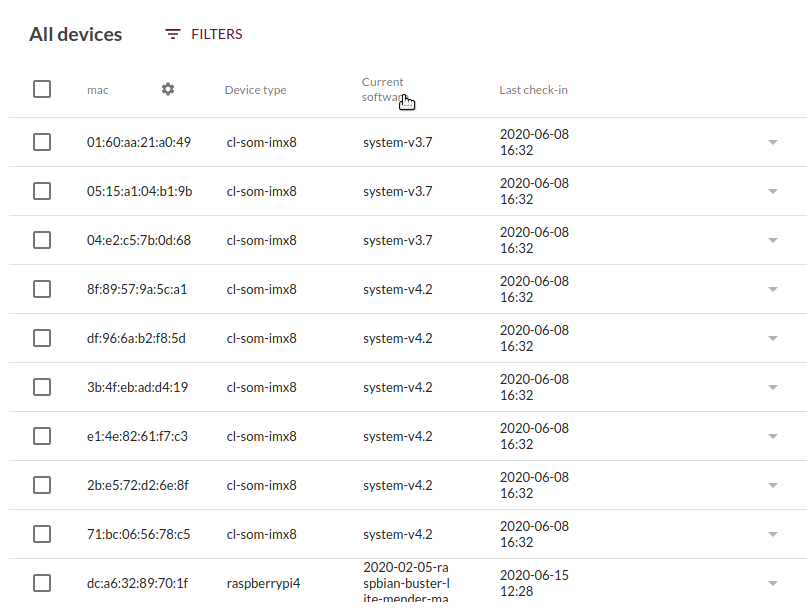Viewport: 807px width, 611px height.
Task: Expand details for device 05:15:a1:04:b1:9b
Action: pos(772,190)
